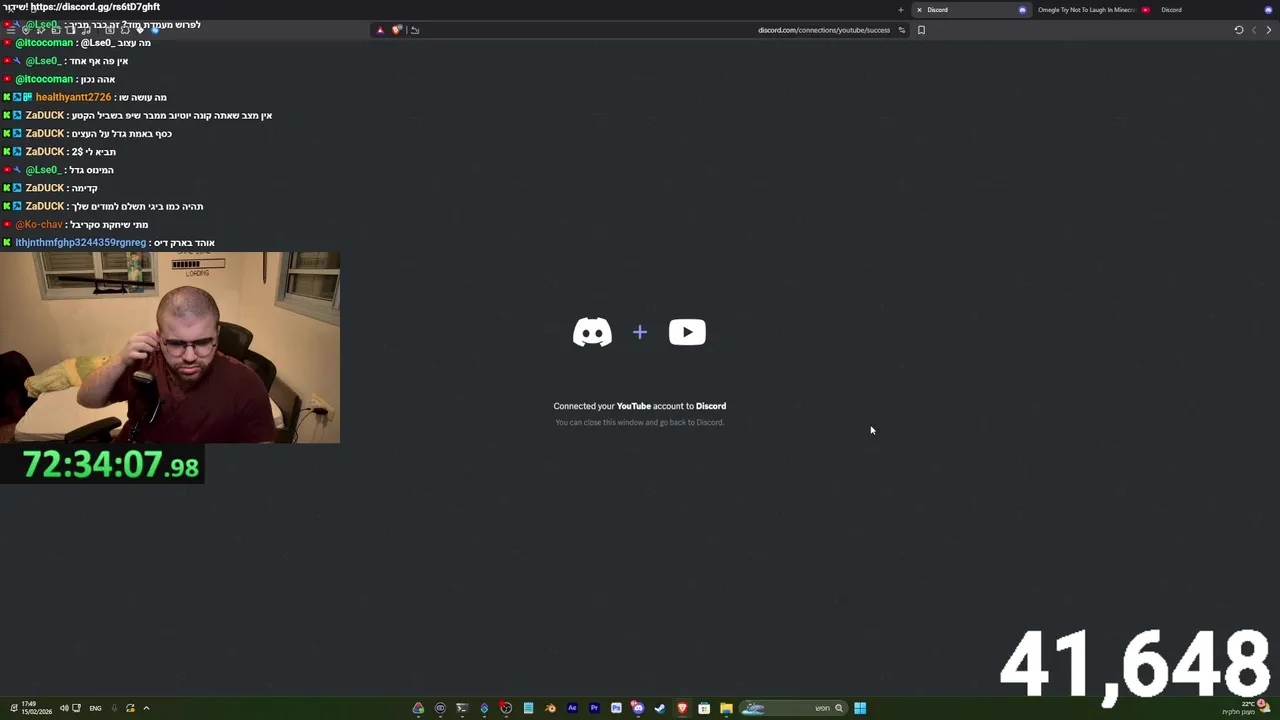The height and width of the screenshot is (720, 1280).
Task: Click 'You can close this window' message
Action: 640,422
